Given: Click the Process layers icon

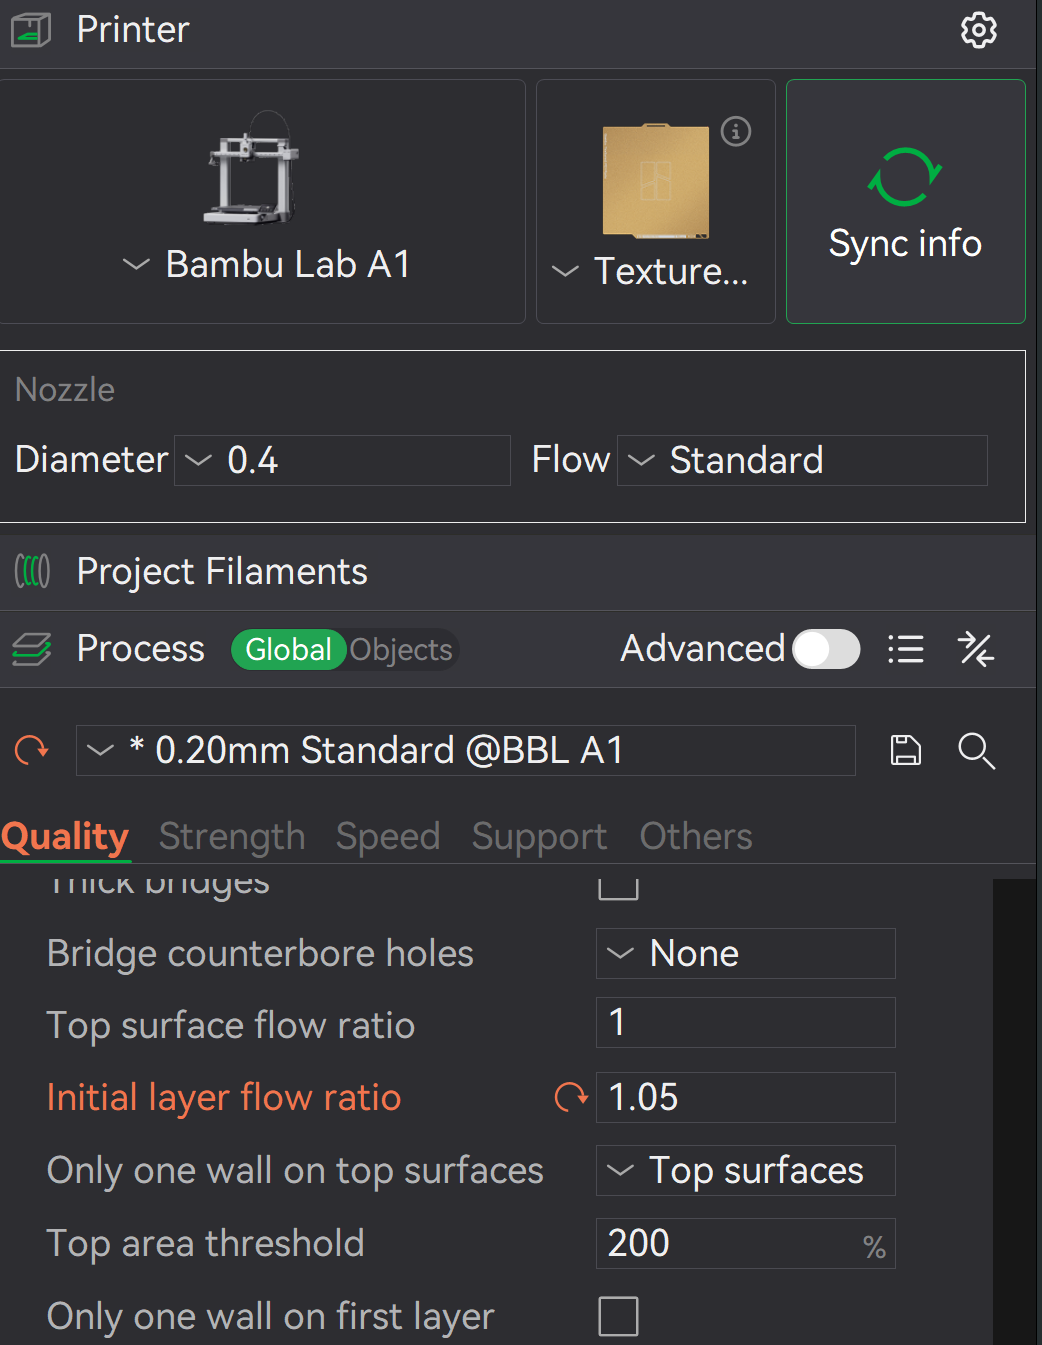Looking at the screenshot, I should click(32, 649).
